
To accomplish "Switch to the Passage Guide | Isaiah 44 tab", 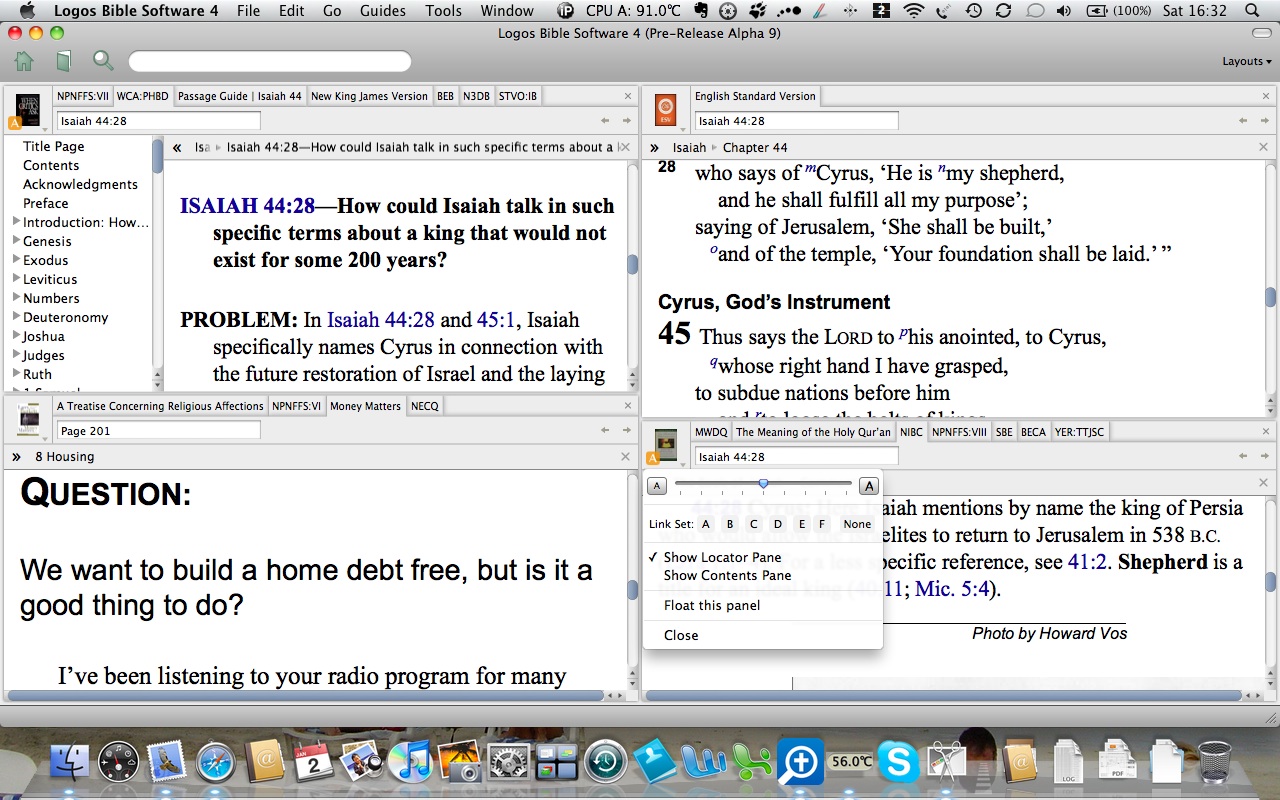I will 240,96.
